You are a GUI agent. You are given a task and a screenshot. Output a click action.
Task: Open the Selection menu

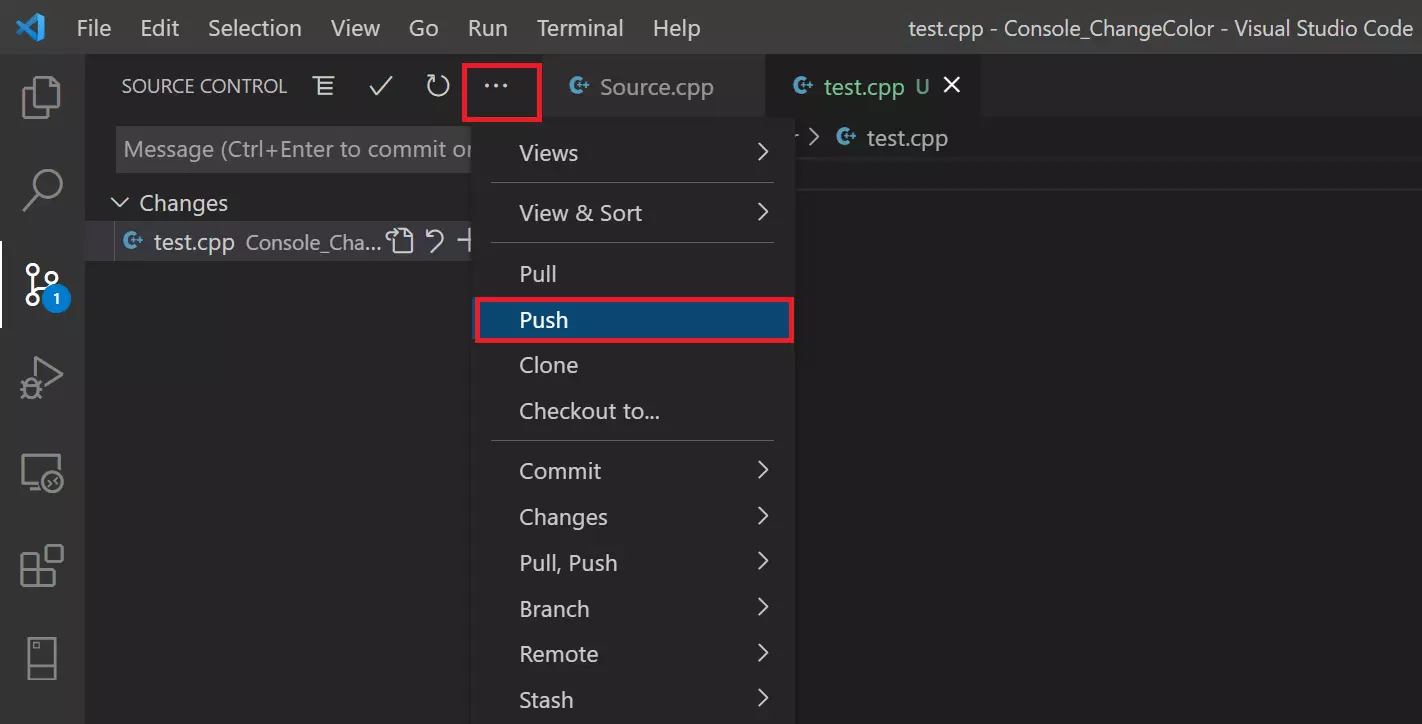click(255, 27)
